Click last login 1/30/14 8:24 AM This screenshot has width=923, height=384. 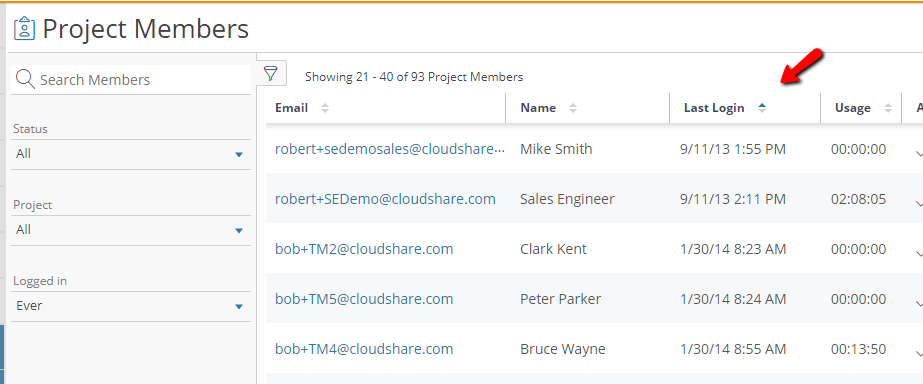point(733,299)
